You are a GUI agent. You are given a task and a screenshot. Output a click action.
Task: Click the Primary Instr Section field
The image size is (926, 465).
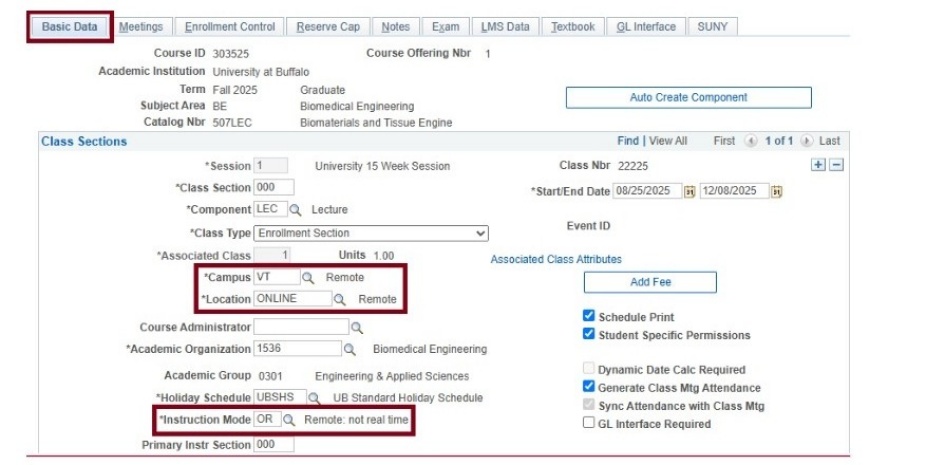(273, 444)
